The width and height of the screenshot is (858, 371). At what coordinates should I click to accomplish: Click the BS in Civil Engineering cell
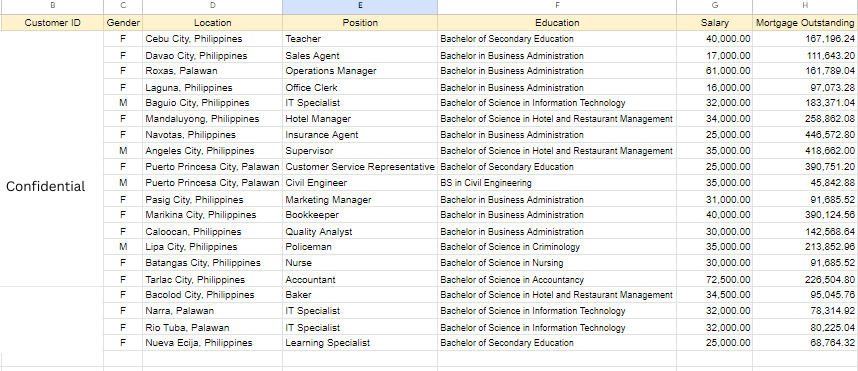tap(557, 183)
